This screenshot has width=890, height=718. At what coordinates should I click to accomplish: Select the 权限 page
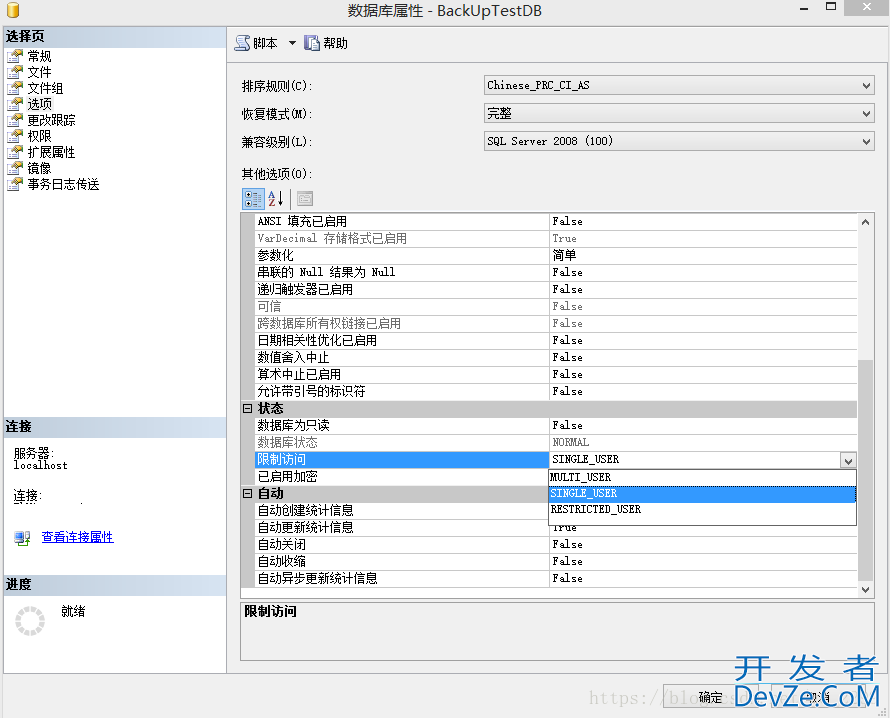click(x=39, y=136)
